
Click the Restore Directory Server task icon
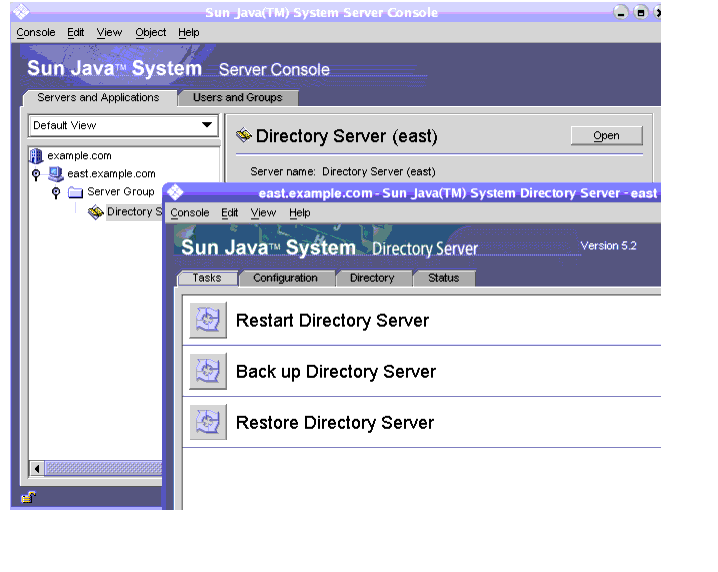tap(208, 422)
